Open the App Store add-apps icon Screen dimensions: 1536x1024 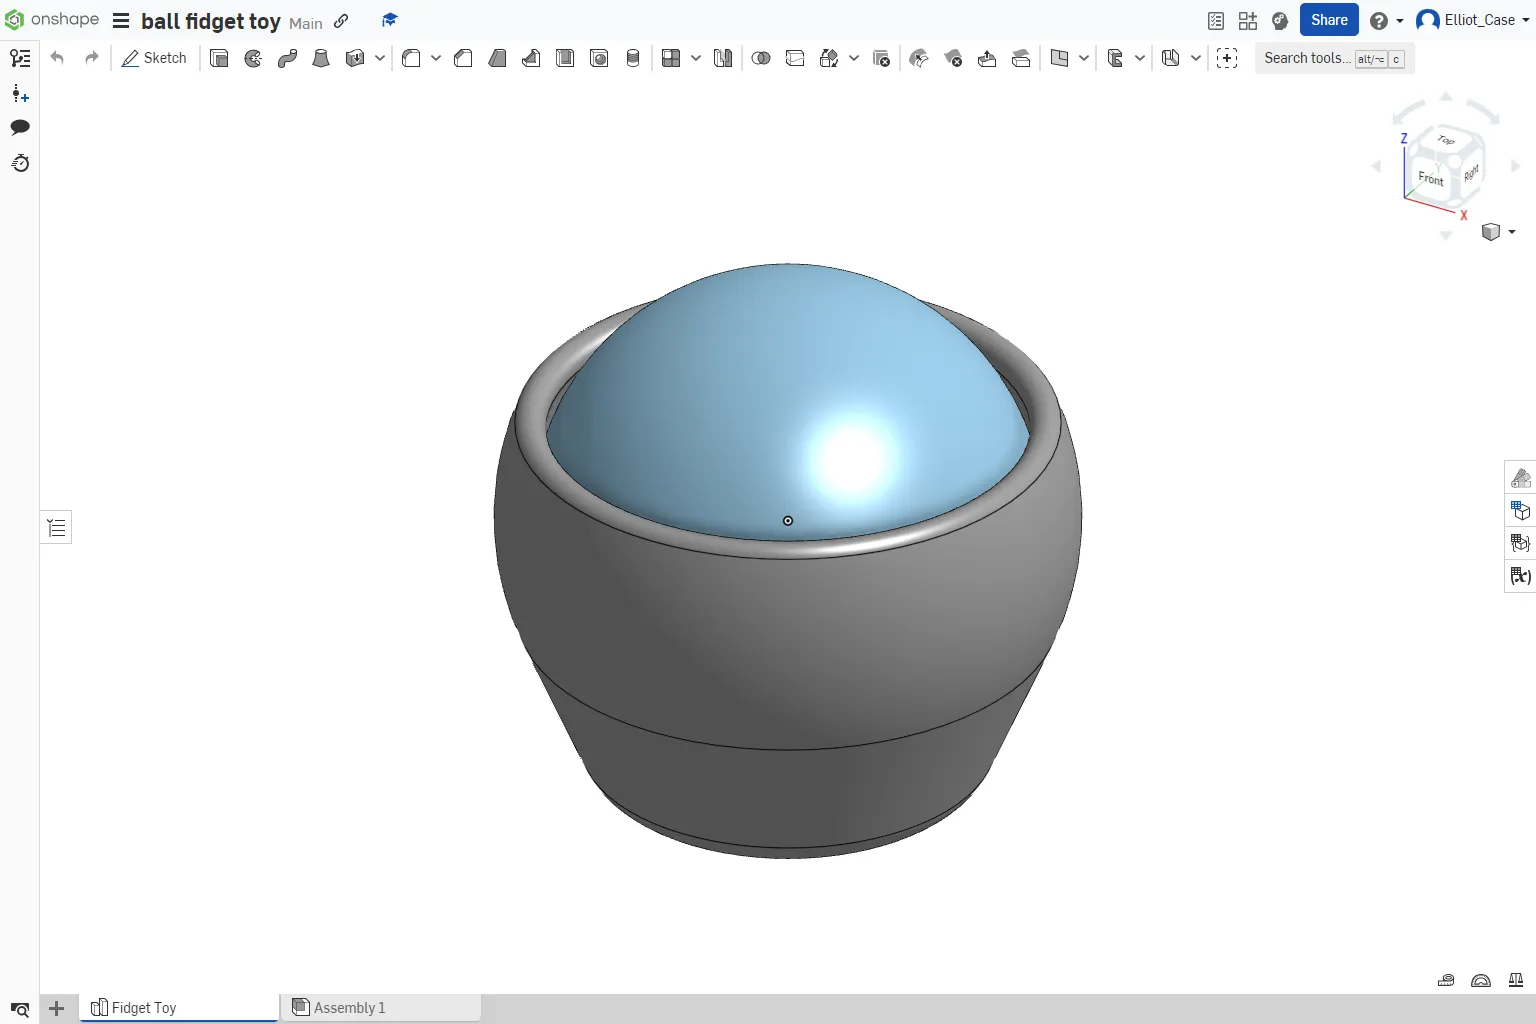point(1248,21)
